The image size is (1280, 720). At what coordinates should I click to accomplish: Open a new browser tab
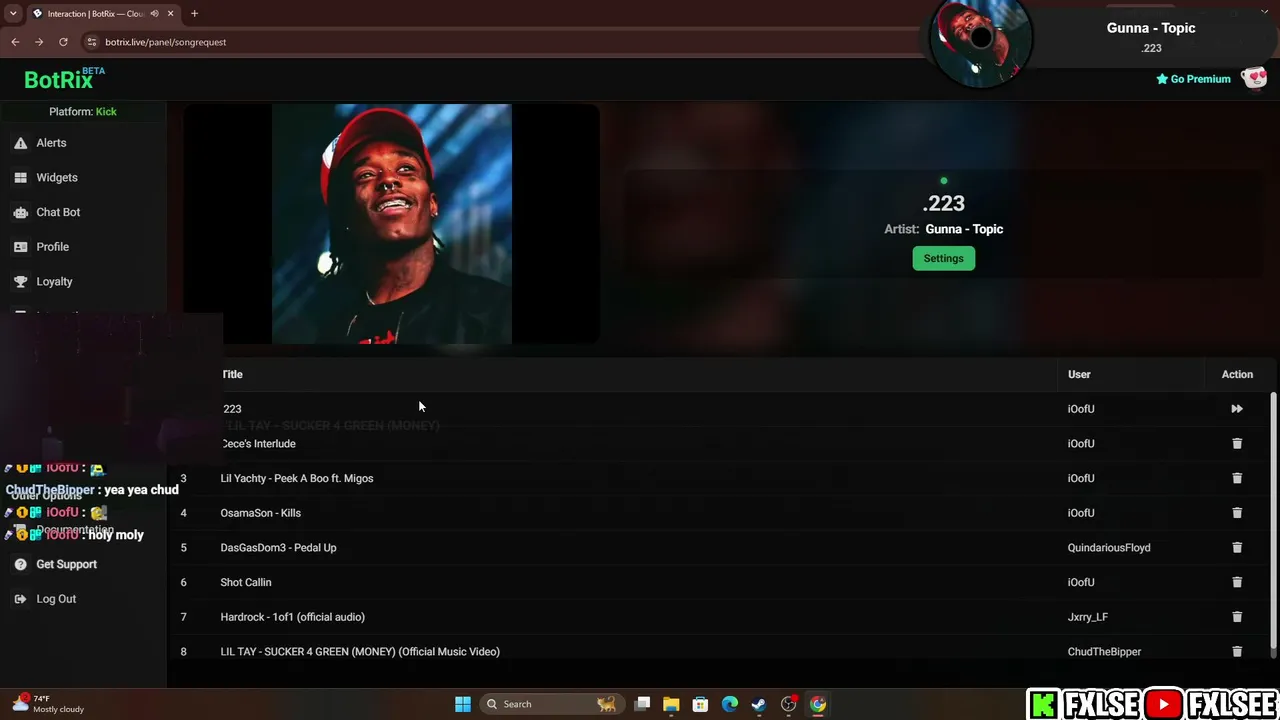coord(194,14)
